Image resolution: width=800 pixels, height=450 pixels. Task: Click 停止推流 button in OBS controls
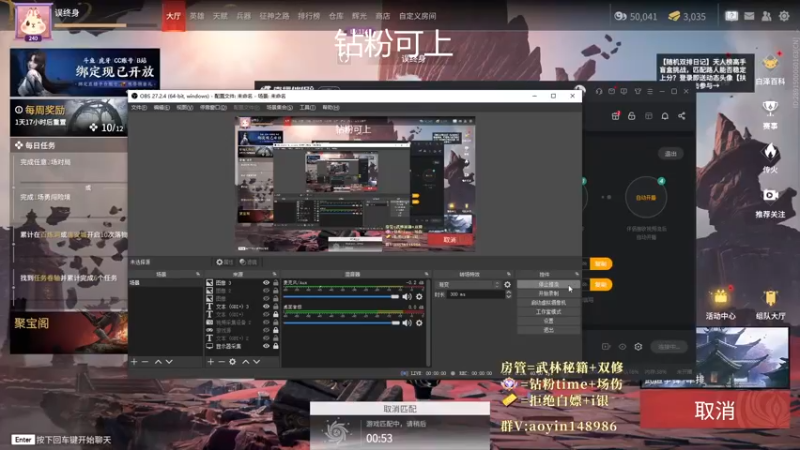pyautogui.click(x=548, y=284)
